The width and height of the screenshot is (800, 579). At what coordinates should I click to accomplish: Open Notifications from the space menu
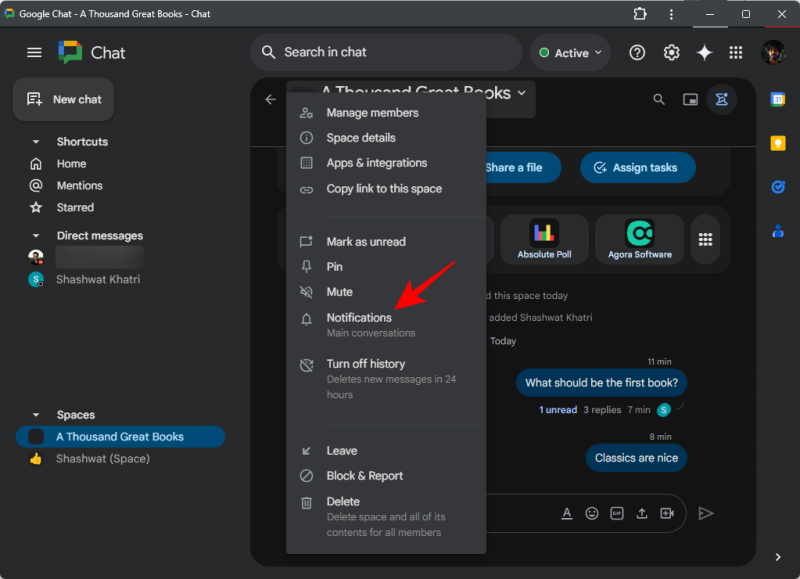358,318
